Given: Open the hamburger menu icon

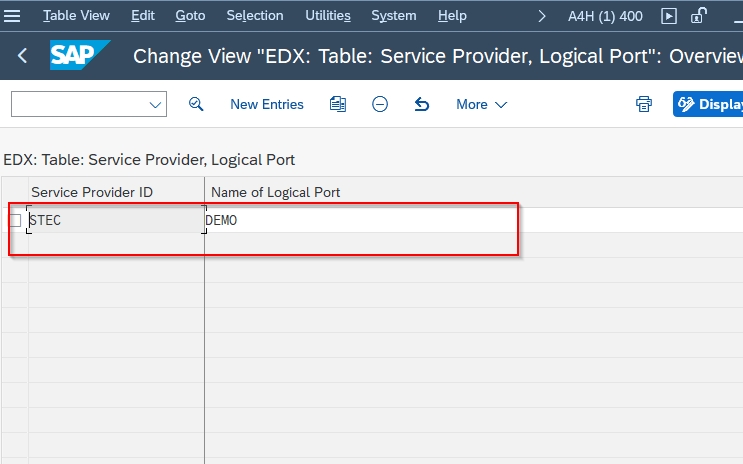Looking at the screenshot, I should [12, 16].
